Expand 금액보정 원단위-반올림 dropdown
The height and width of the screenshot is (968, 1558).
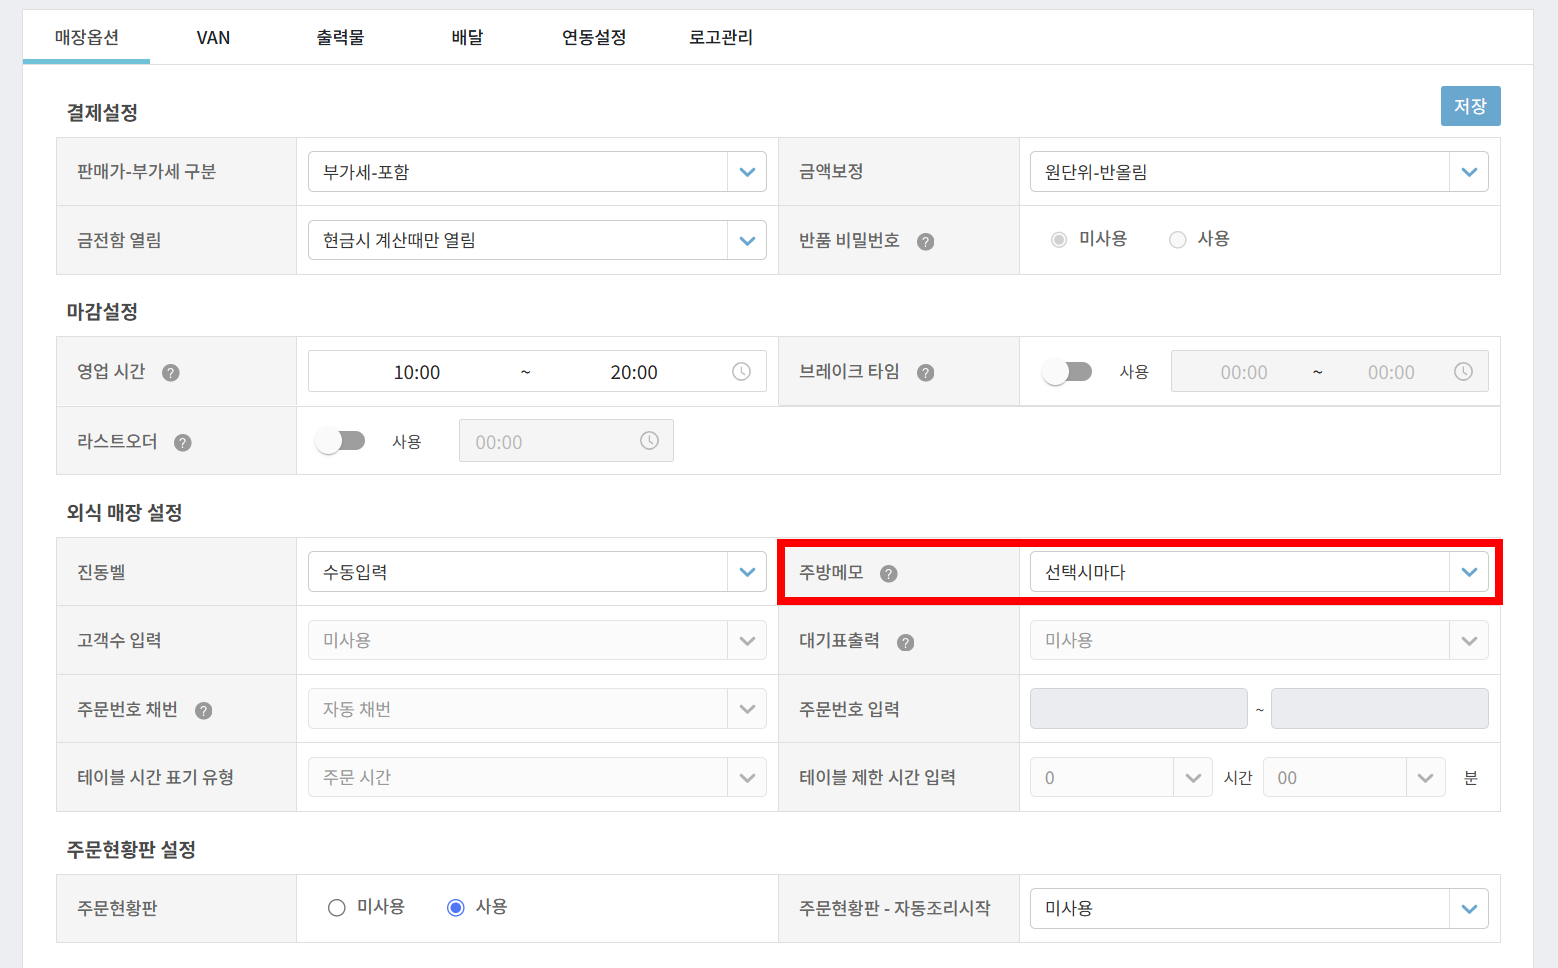(1259, 172)
